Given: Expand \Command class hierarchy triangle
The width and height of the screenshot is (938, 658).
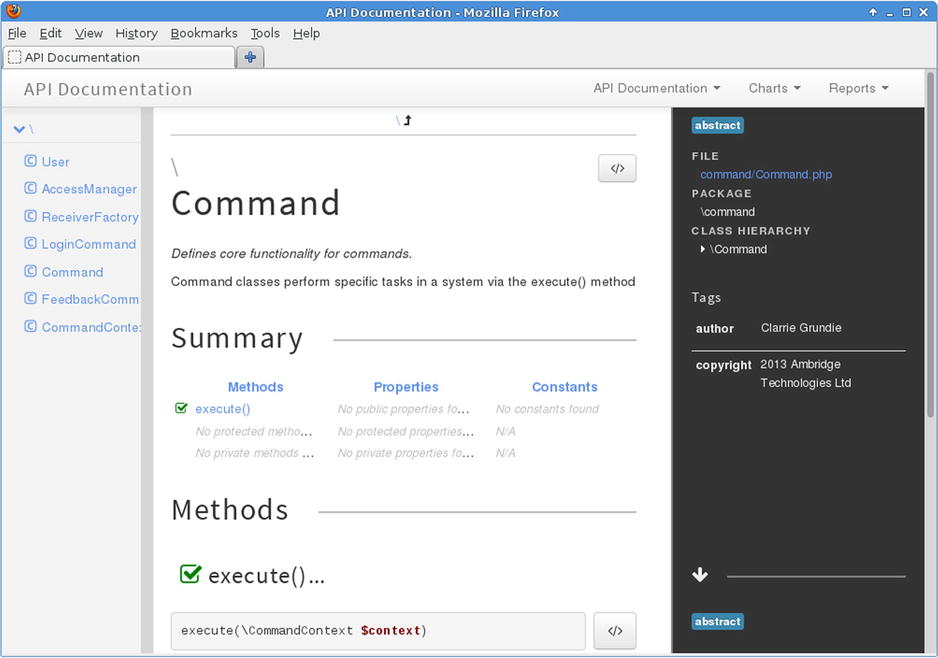Looking at the screenshot, I should tap(702, 249).
